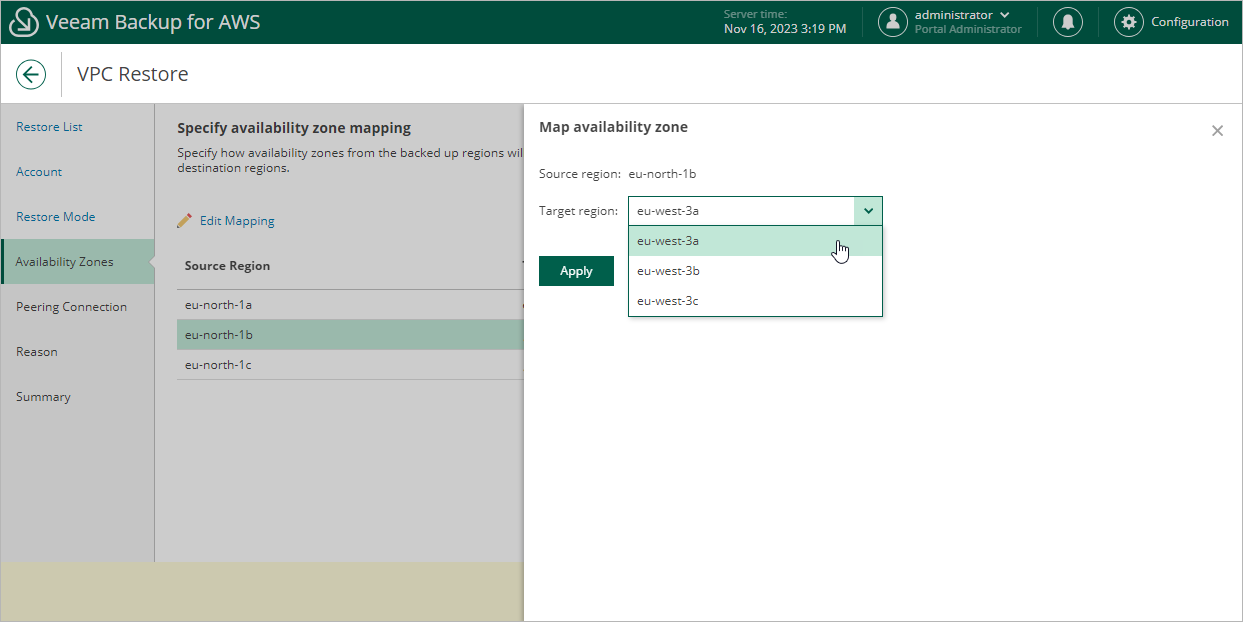This screenshot has height=622, width=1243.
Task: Go back using the arrow icon
Action: tap(31, 74)
